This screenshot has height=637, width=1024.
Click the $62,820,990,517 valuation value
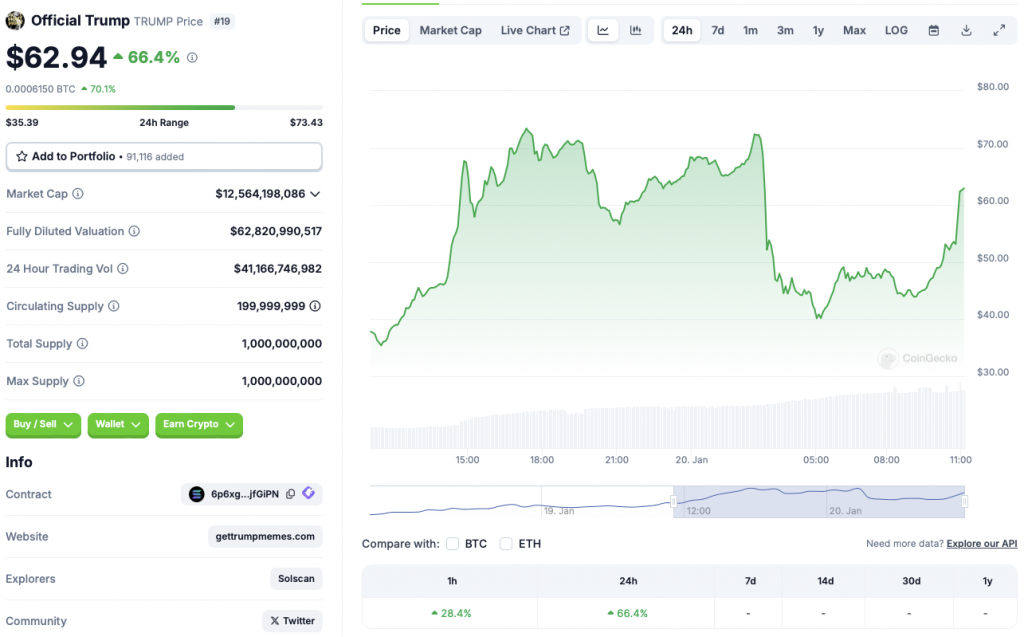[x=276, y=231]
